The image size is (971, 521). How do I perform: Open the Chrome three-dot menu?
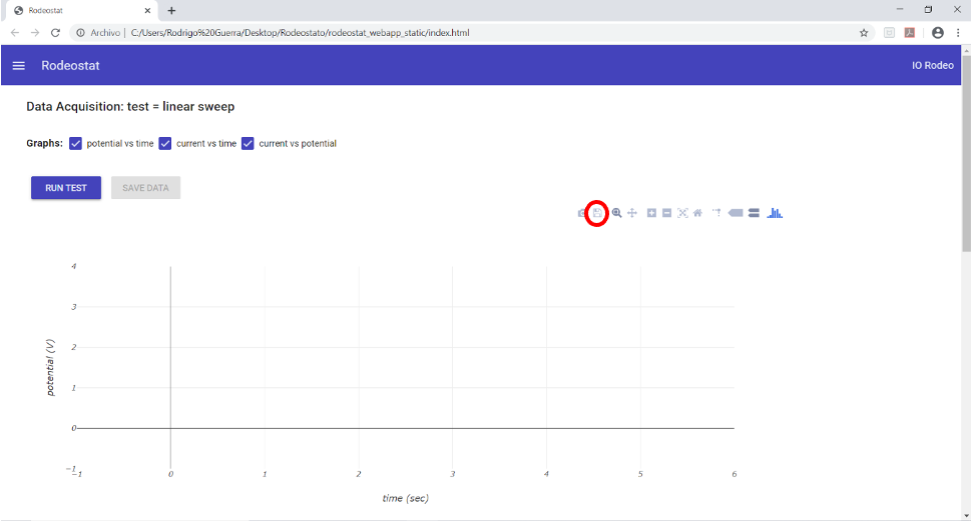957,32
